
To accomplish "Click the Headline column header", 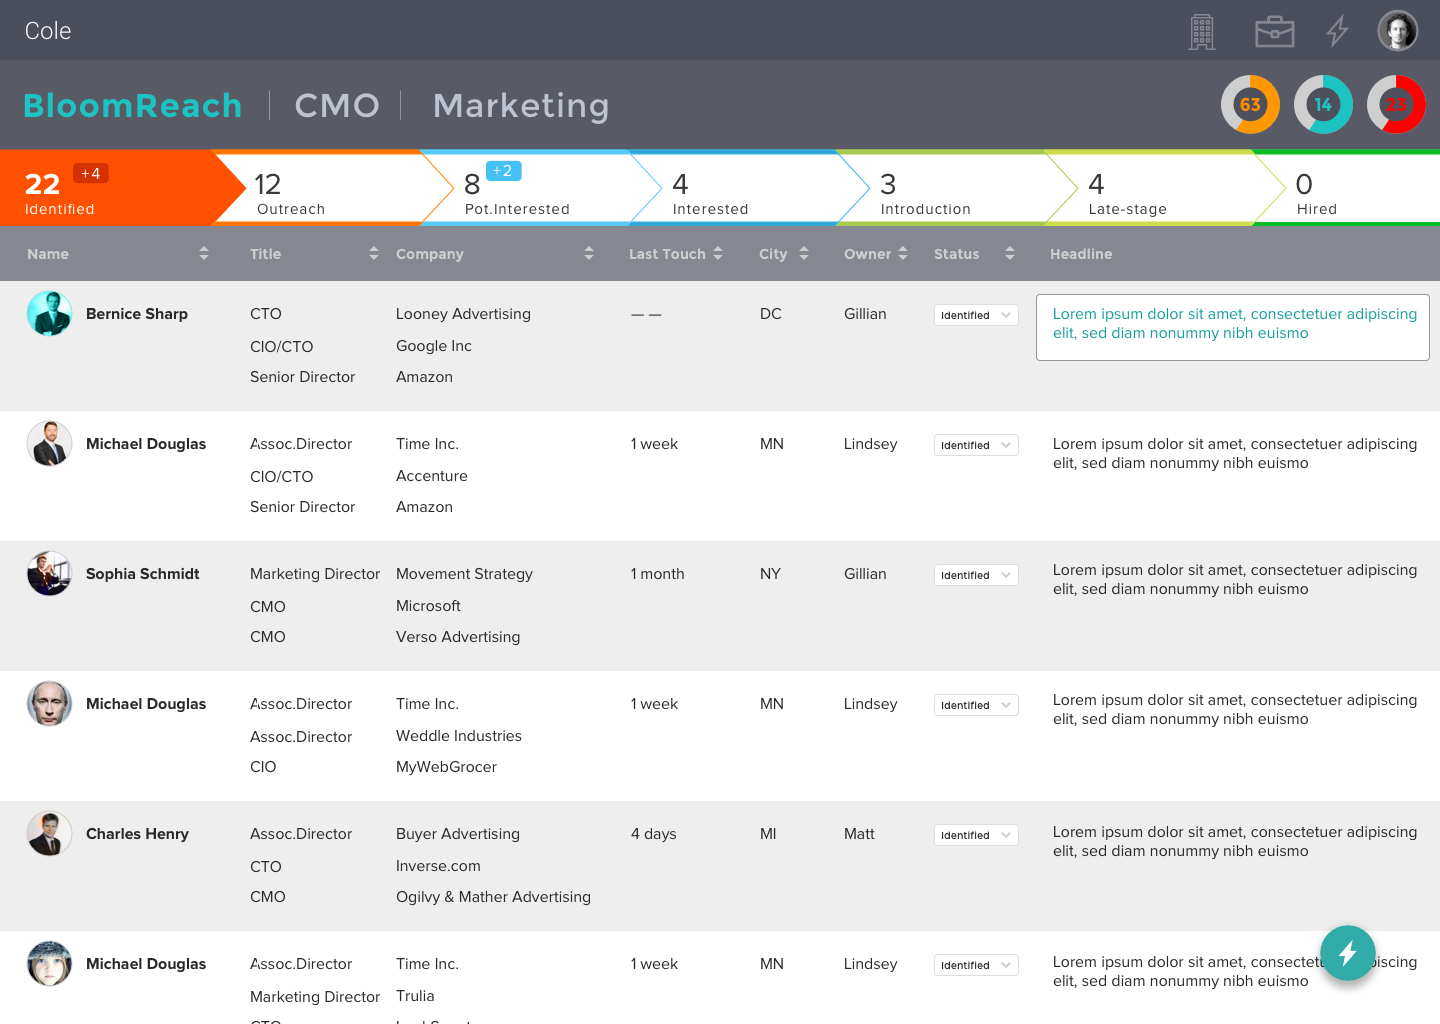I will (x=1081, y=254).
